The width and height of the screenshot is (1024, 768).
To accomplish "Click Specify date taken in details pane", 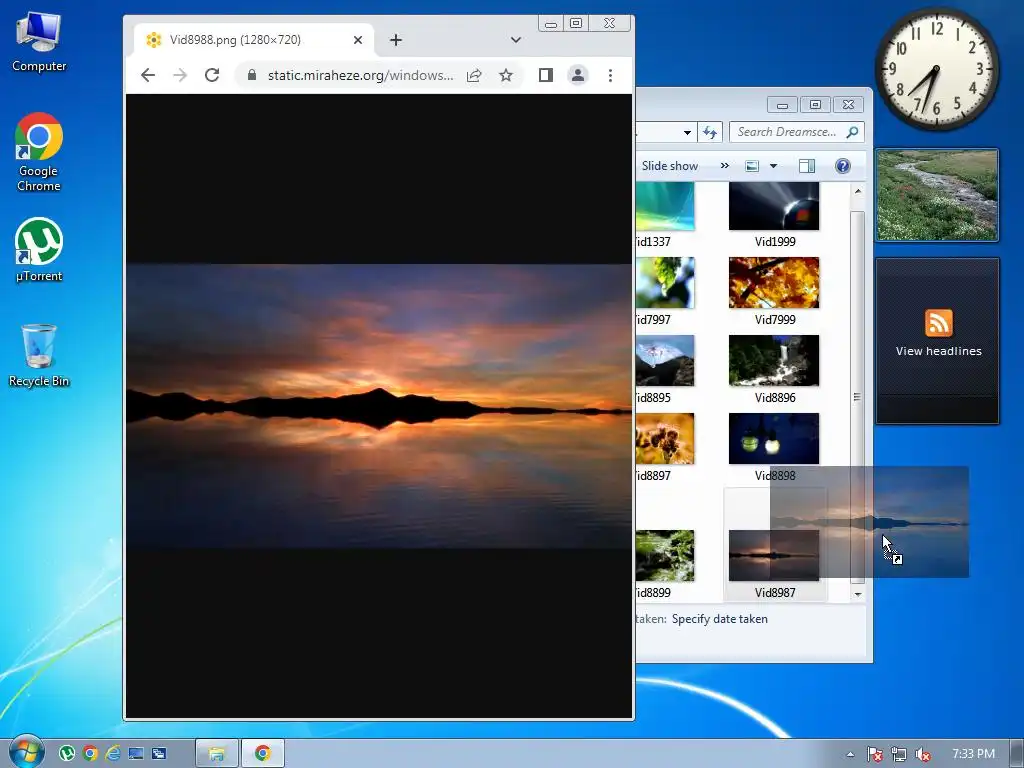I will (720, 619).
